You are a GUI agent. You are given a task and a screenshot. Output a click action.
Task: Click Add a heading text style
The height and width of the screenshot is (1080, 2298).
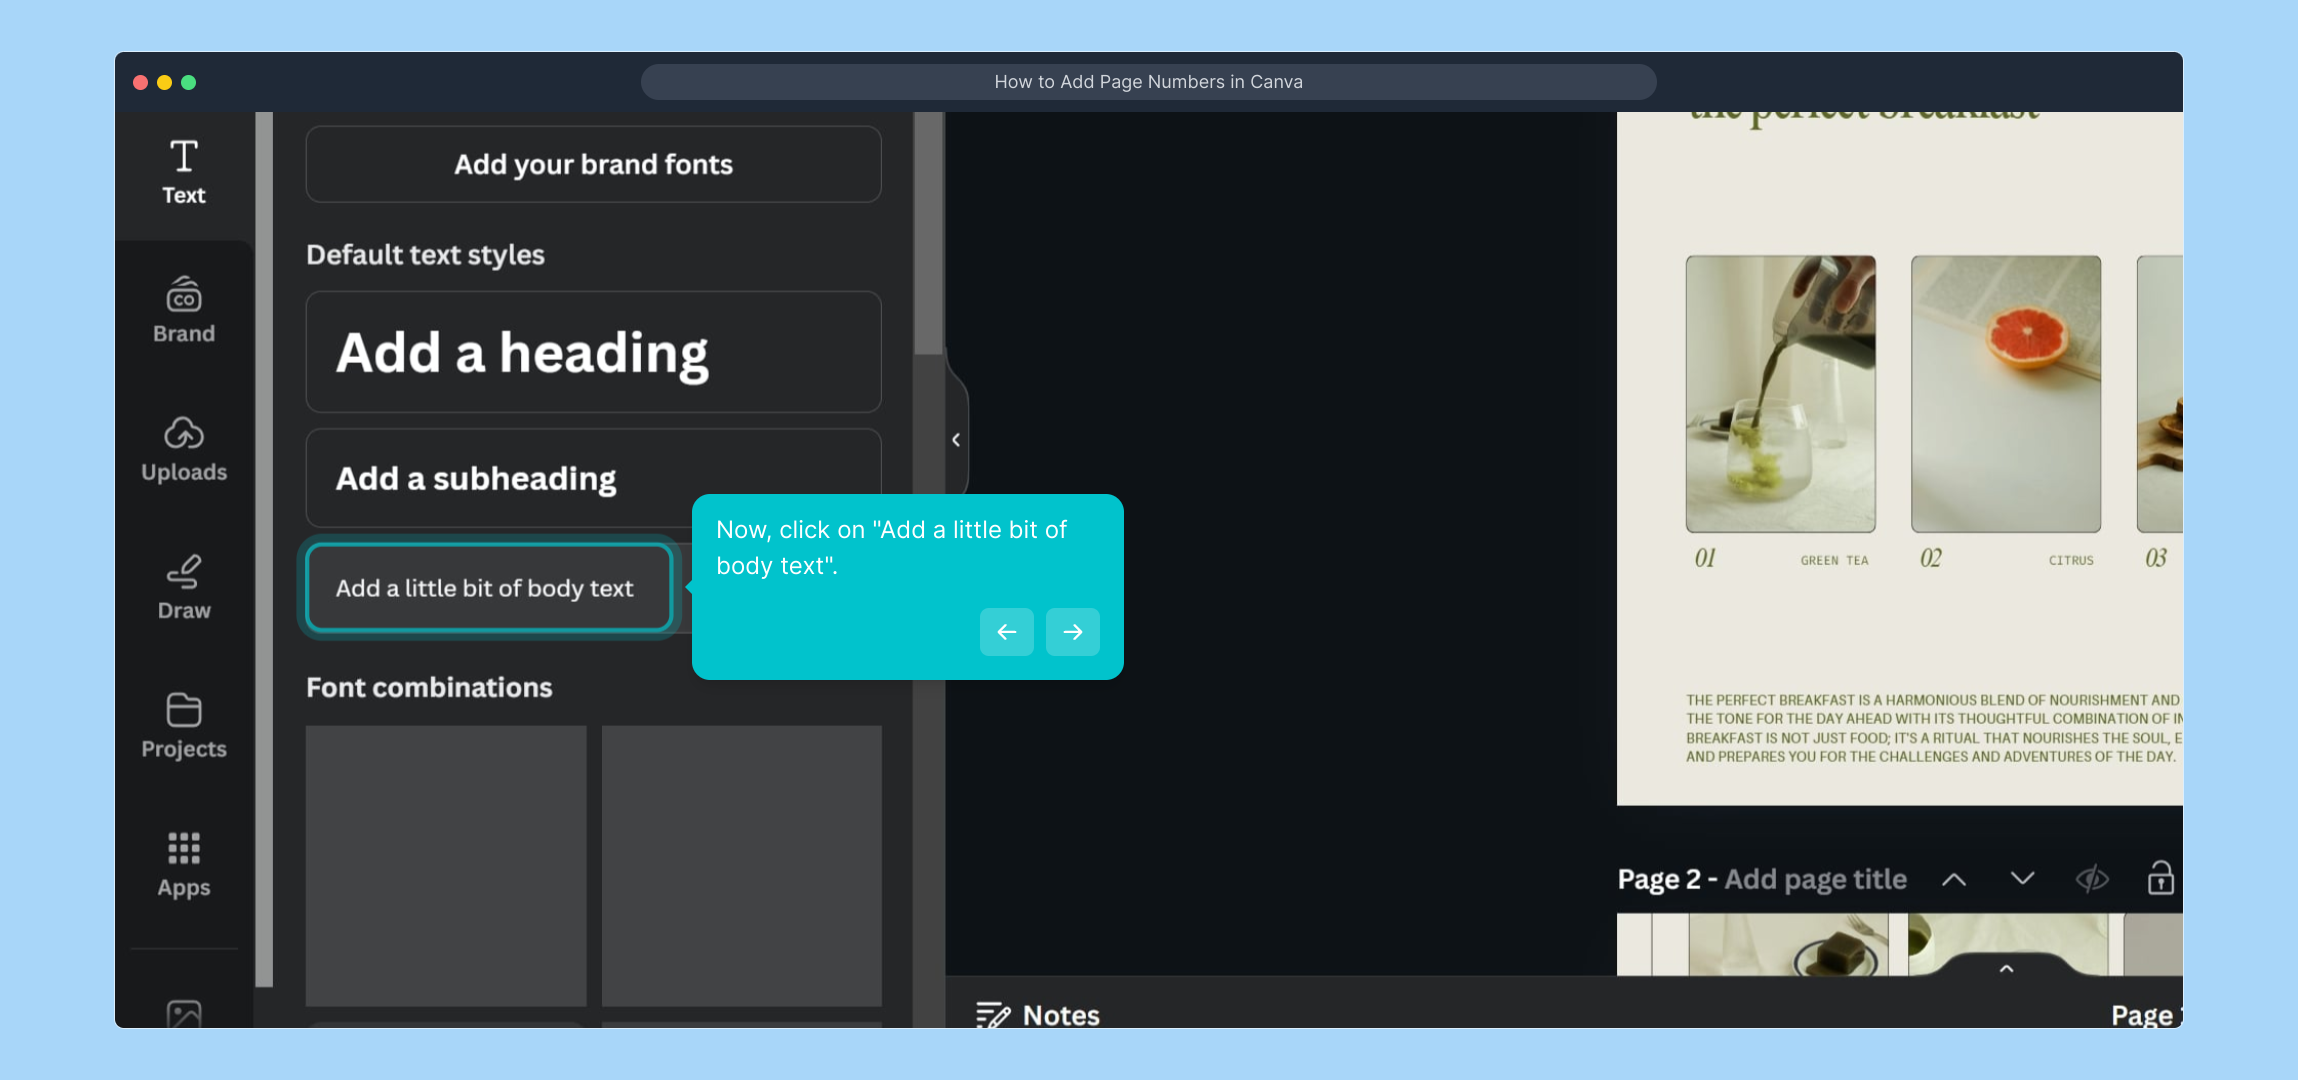tap(593, 352)
